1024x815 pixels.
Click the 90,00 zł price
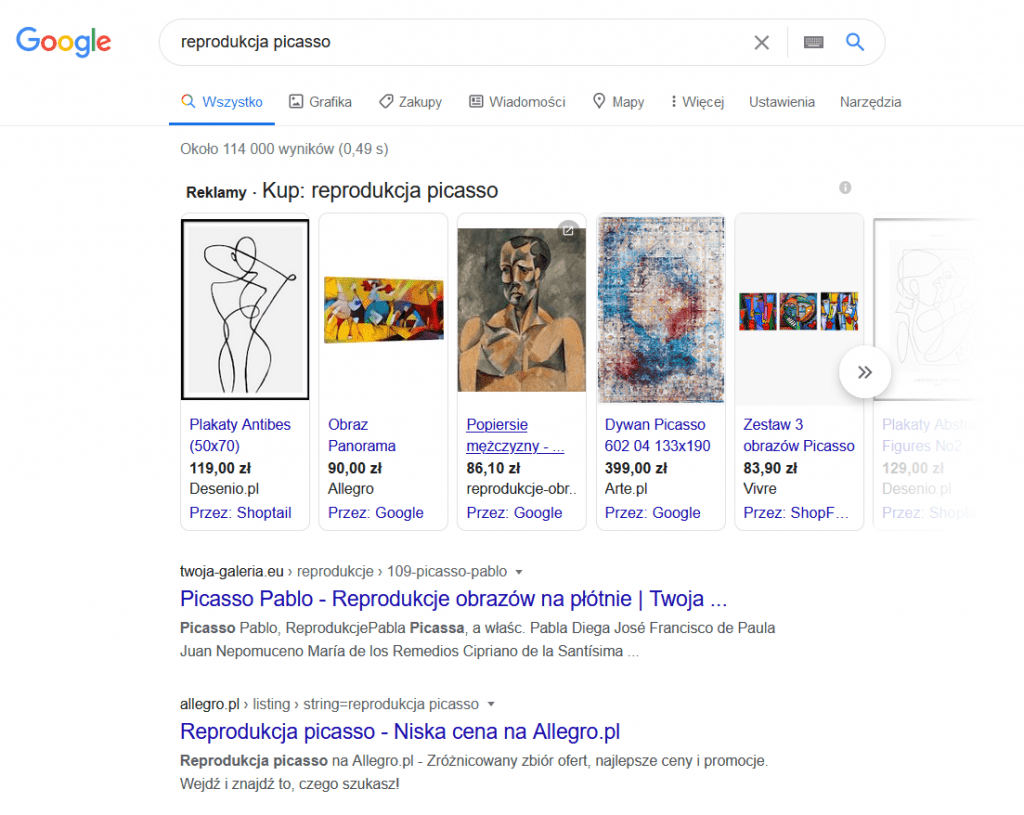tap(355, 468)
